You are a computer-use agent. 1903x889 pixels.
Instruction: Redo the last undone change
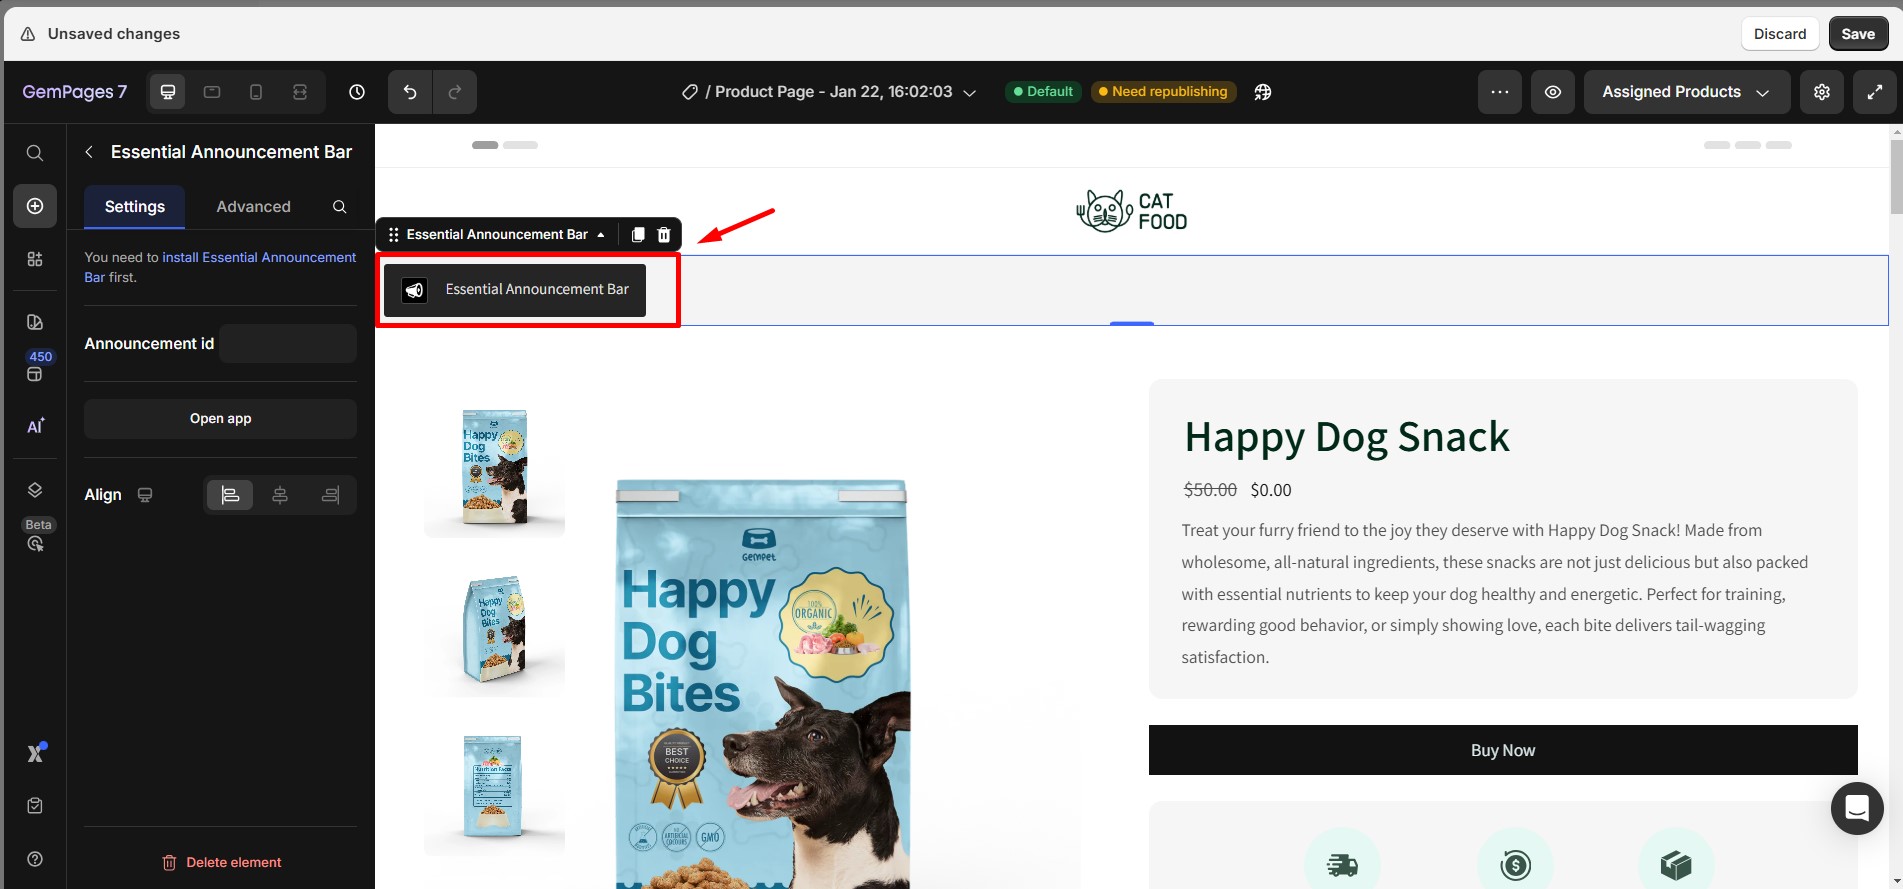[x=455, y=92]
